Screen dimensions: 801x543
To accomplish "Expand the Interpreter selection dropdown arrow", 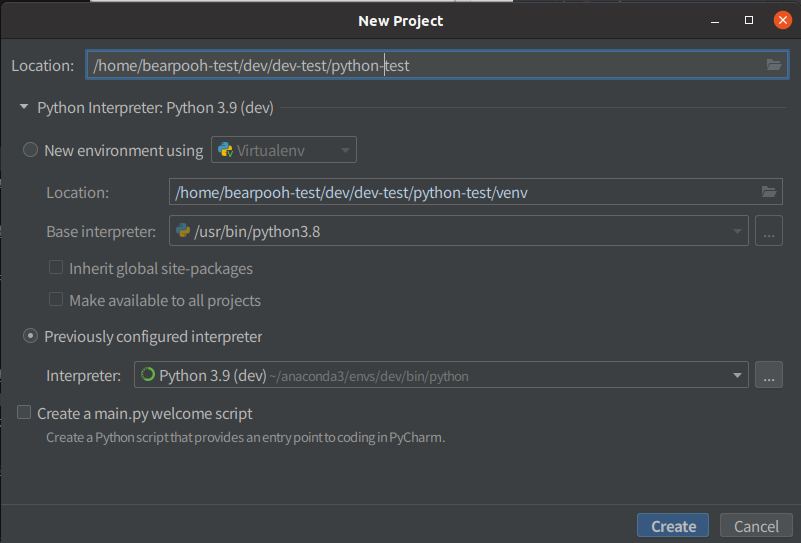I will point(738,376).
